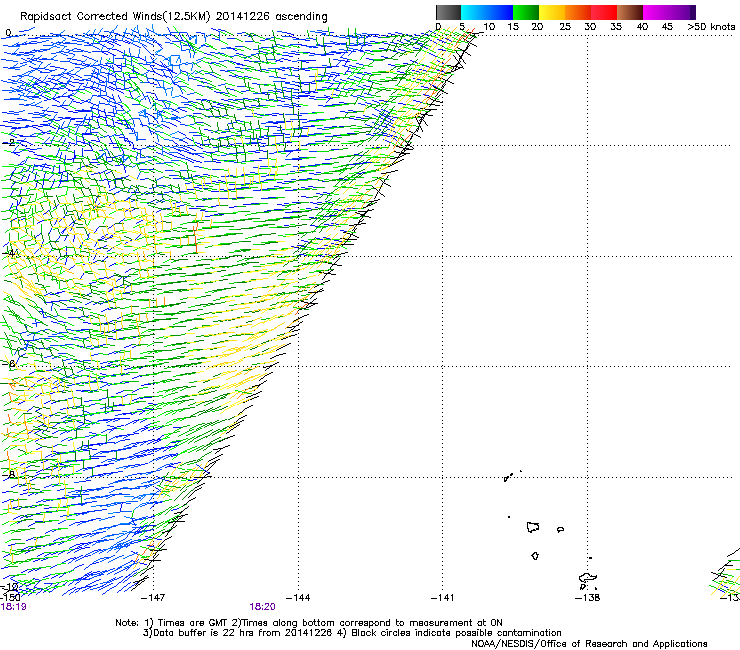740x650 pixels.
Task: Click the word 'ascending' in the title
Action: [302, 17]
